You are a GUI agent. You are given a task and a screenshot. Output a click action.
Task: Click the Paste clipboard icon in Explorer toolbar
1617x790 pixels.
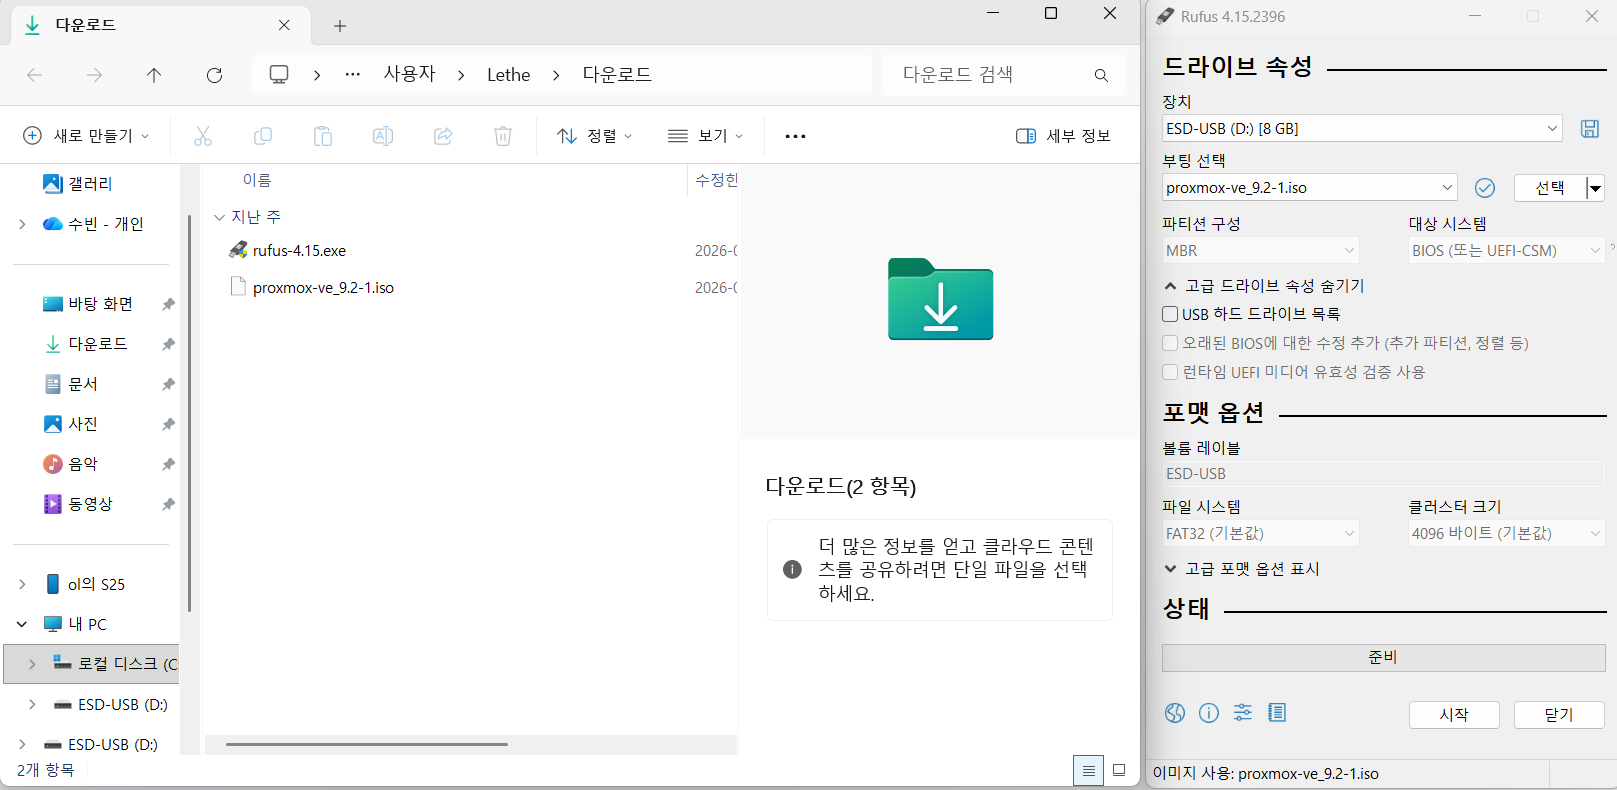323,136
